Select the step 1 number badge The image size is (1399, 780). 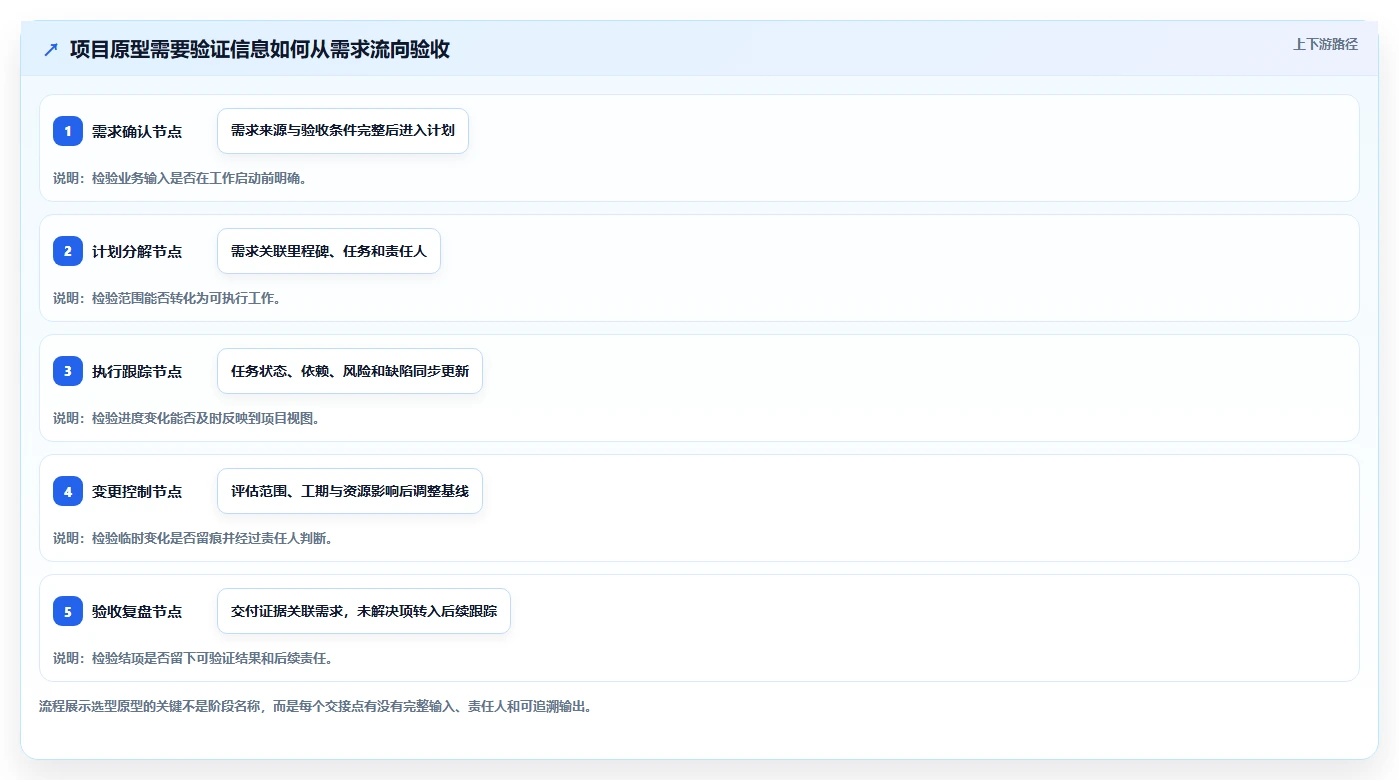click(68, 131)
